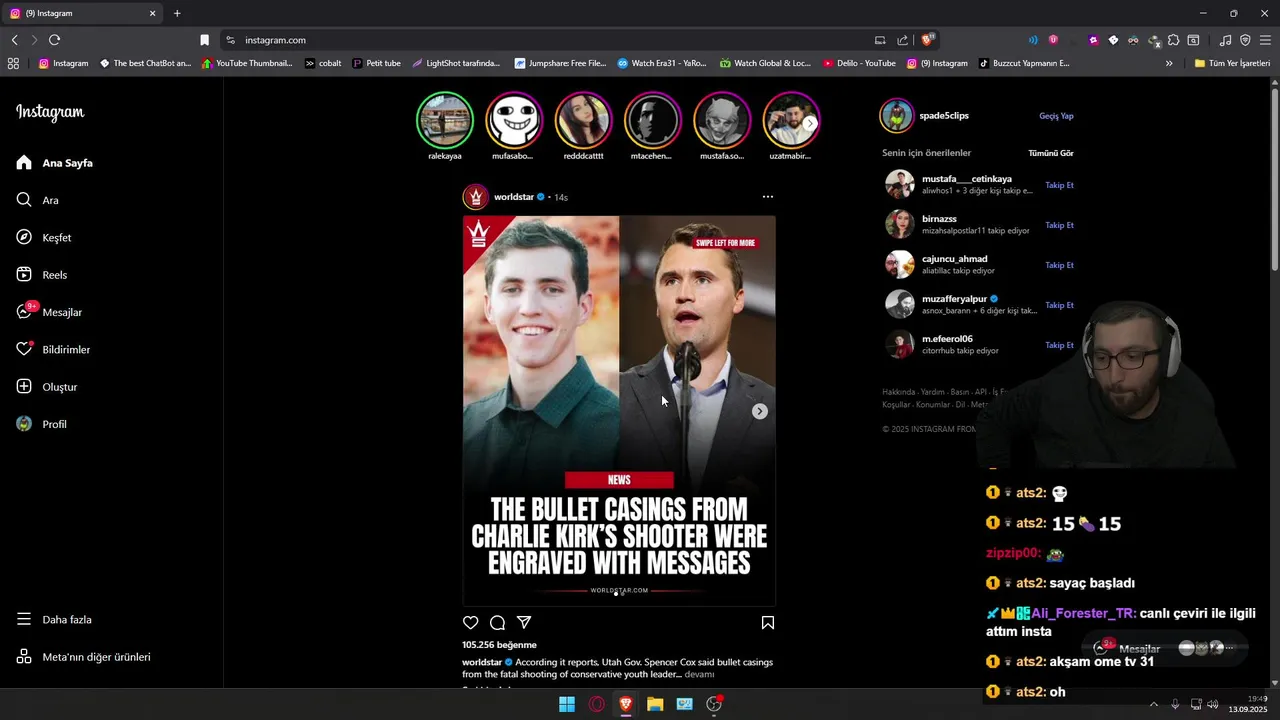Comment on the worldstar post
The height and width of the screenshot is (720, 1280).
(x=497, y=622)
